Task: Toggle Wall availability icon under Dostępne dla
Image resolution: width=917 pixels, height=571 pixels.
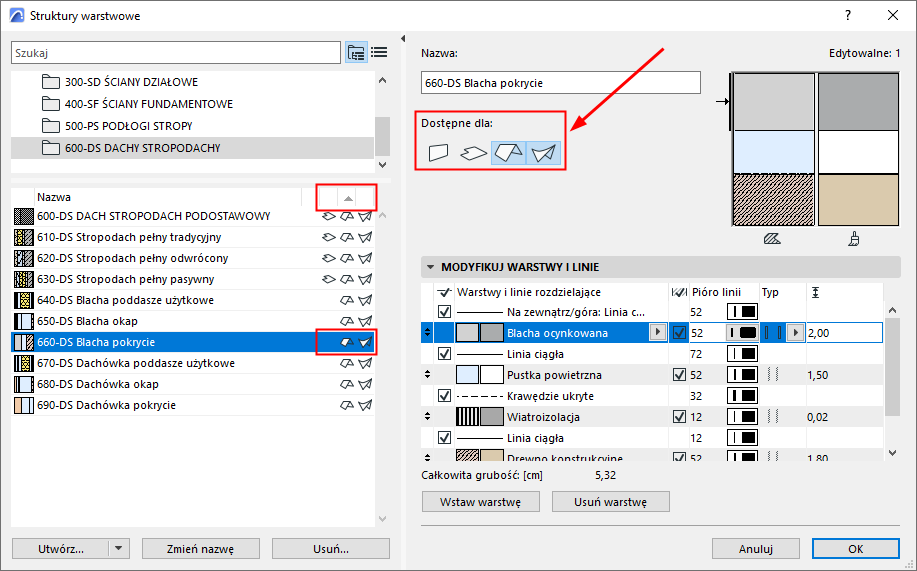Action: (439, 153)
